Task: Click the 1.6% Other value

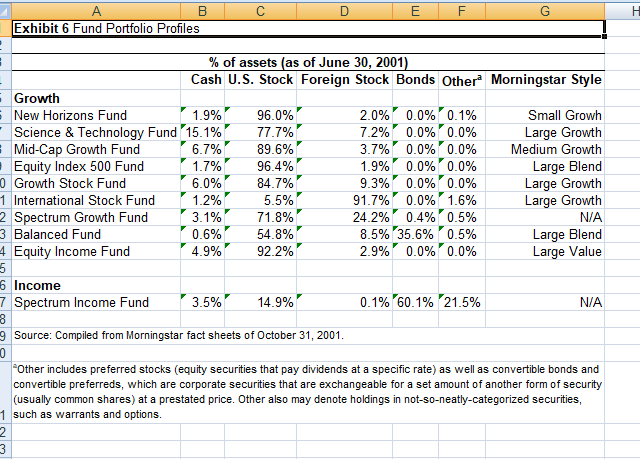Action: click(462, 200)
